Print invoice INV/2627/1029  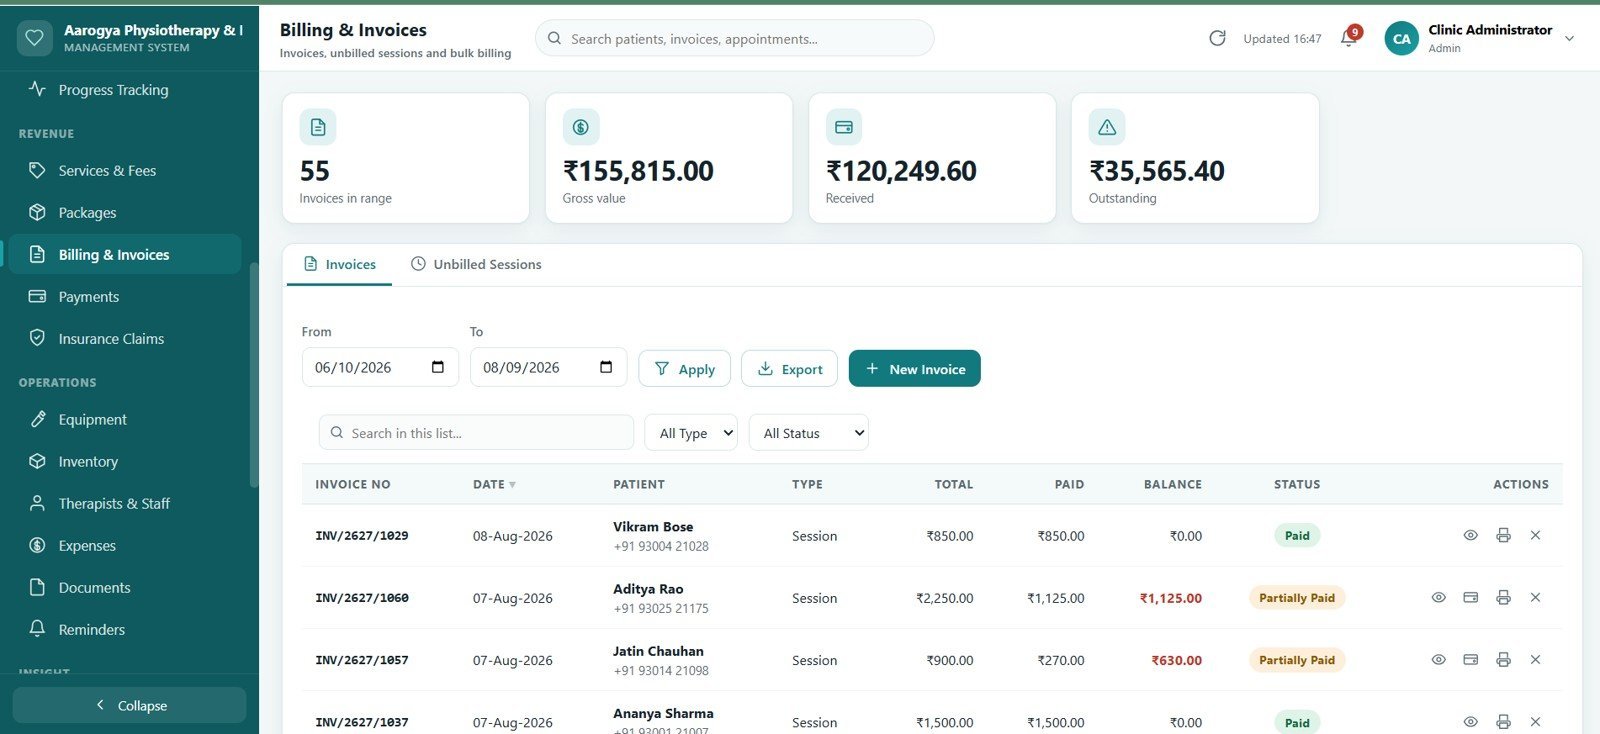[1503, 536]
